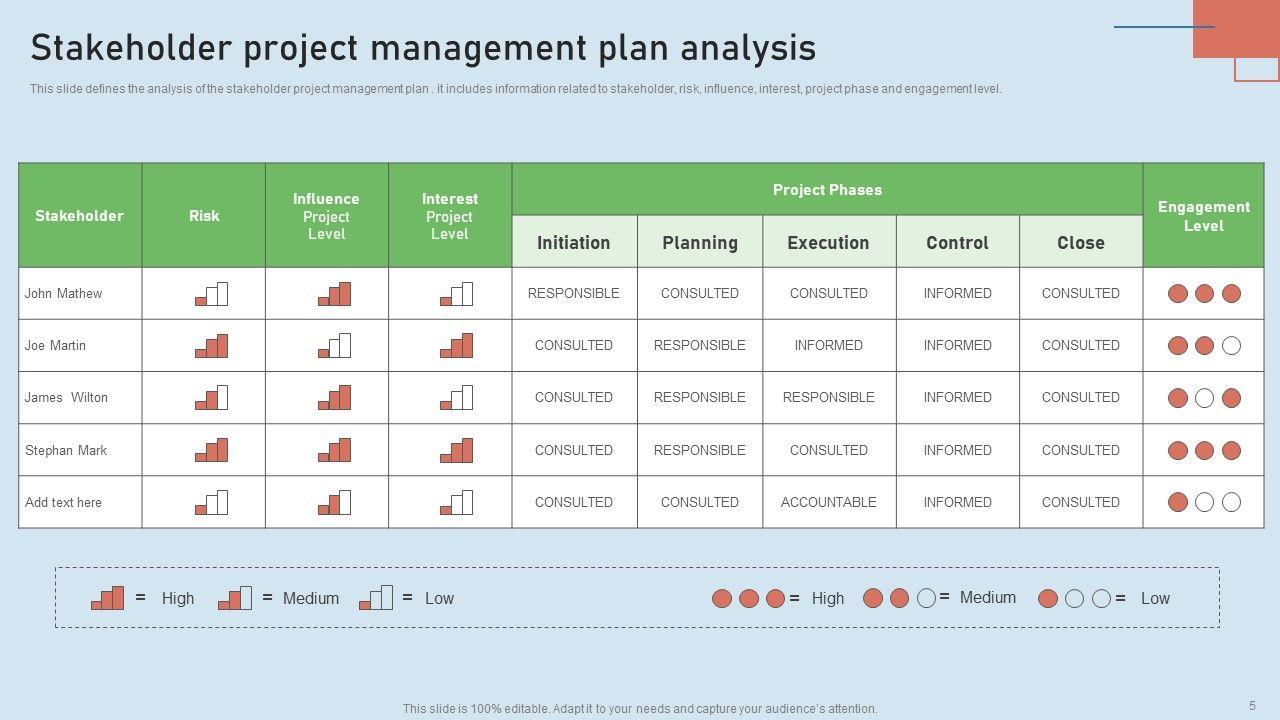Click the Low bar chart legend icon
Viewport: 1280px width, 720px height.
click(376, 598)
